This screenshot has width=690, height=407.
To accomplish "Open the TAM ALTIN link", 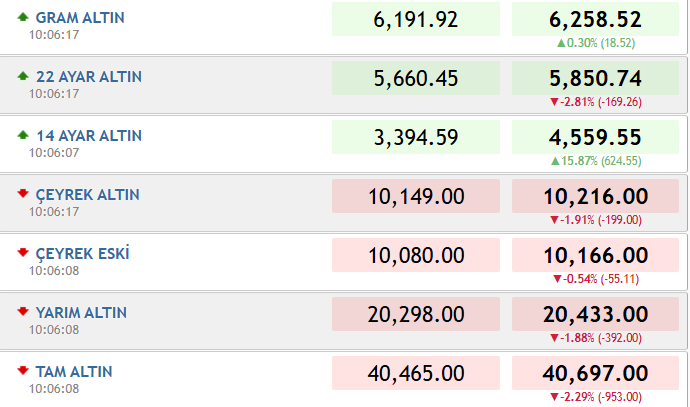I will (74, 371).
